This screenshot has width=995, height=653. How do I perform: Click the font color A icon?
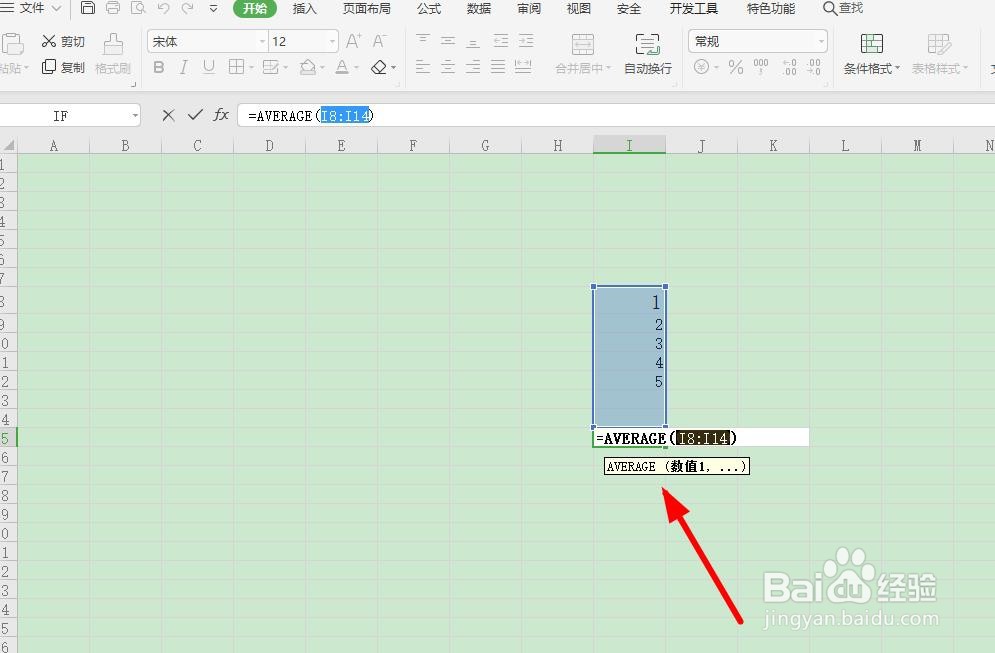[x=342, y=67]
